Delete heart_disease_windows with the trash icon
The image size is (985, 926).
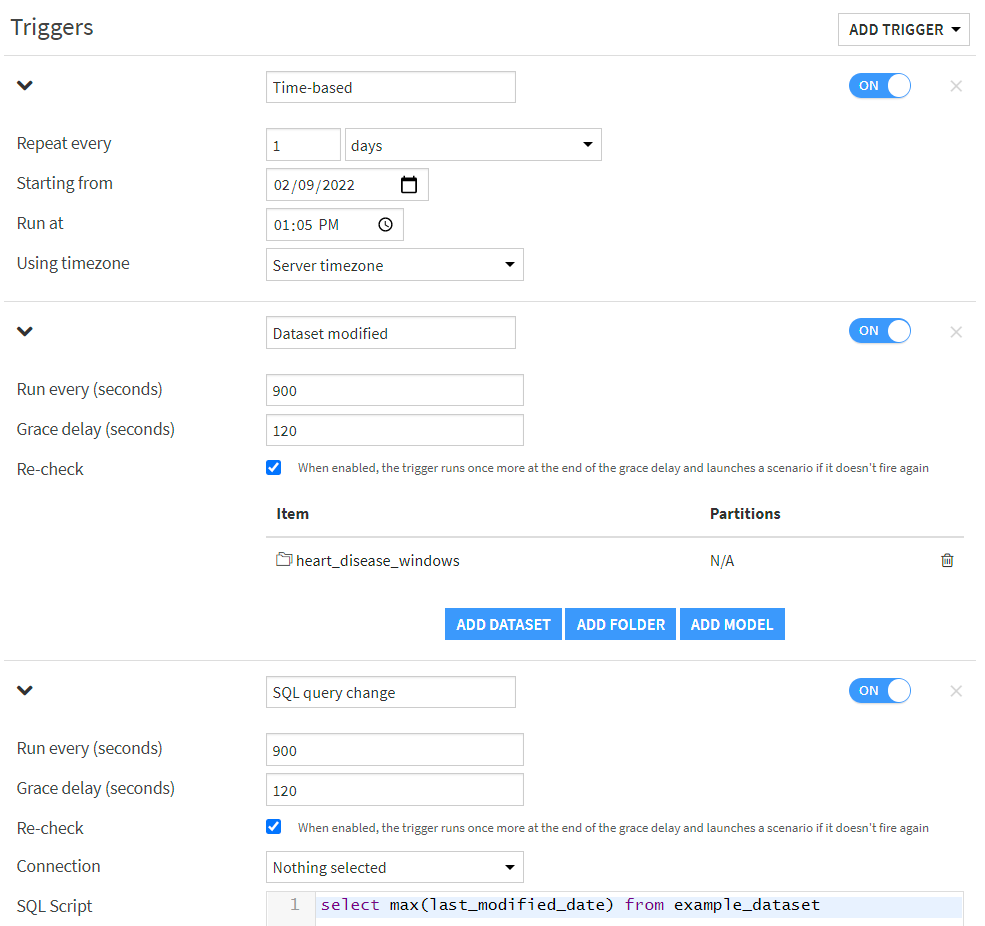[947, 560]
